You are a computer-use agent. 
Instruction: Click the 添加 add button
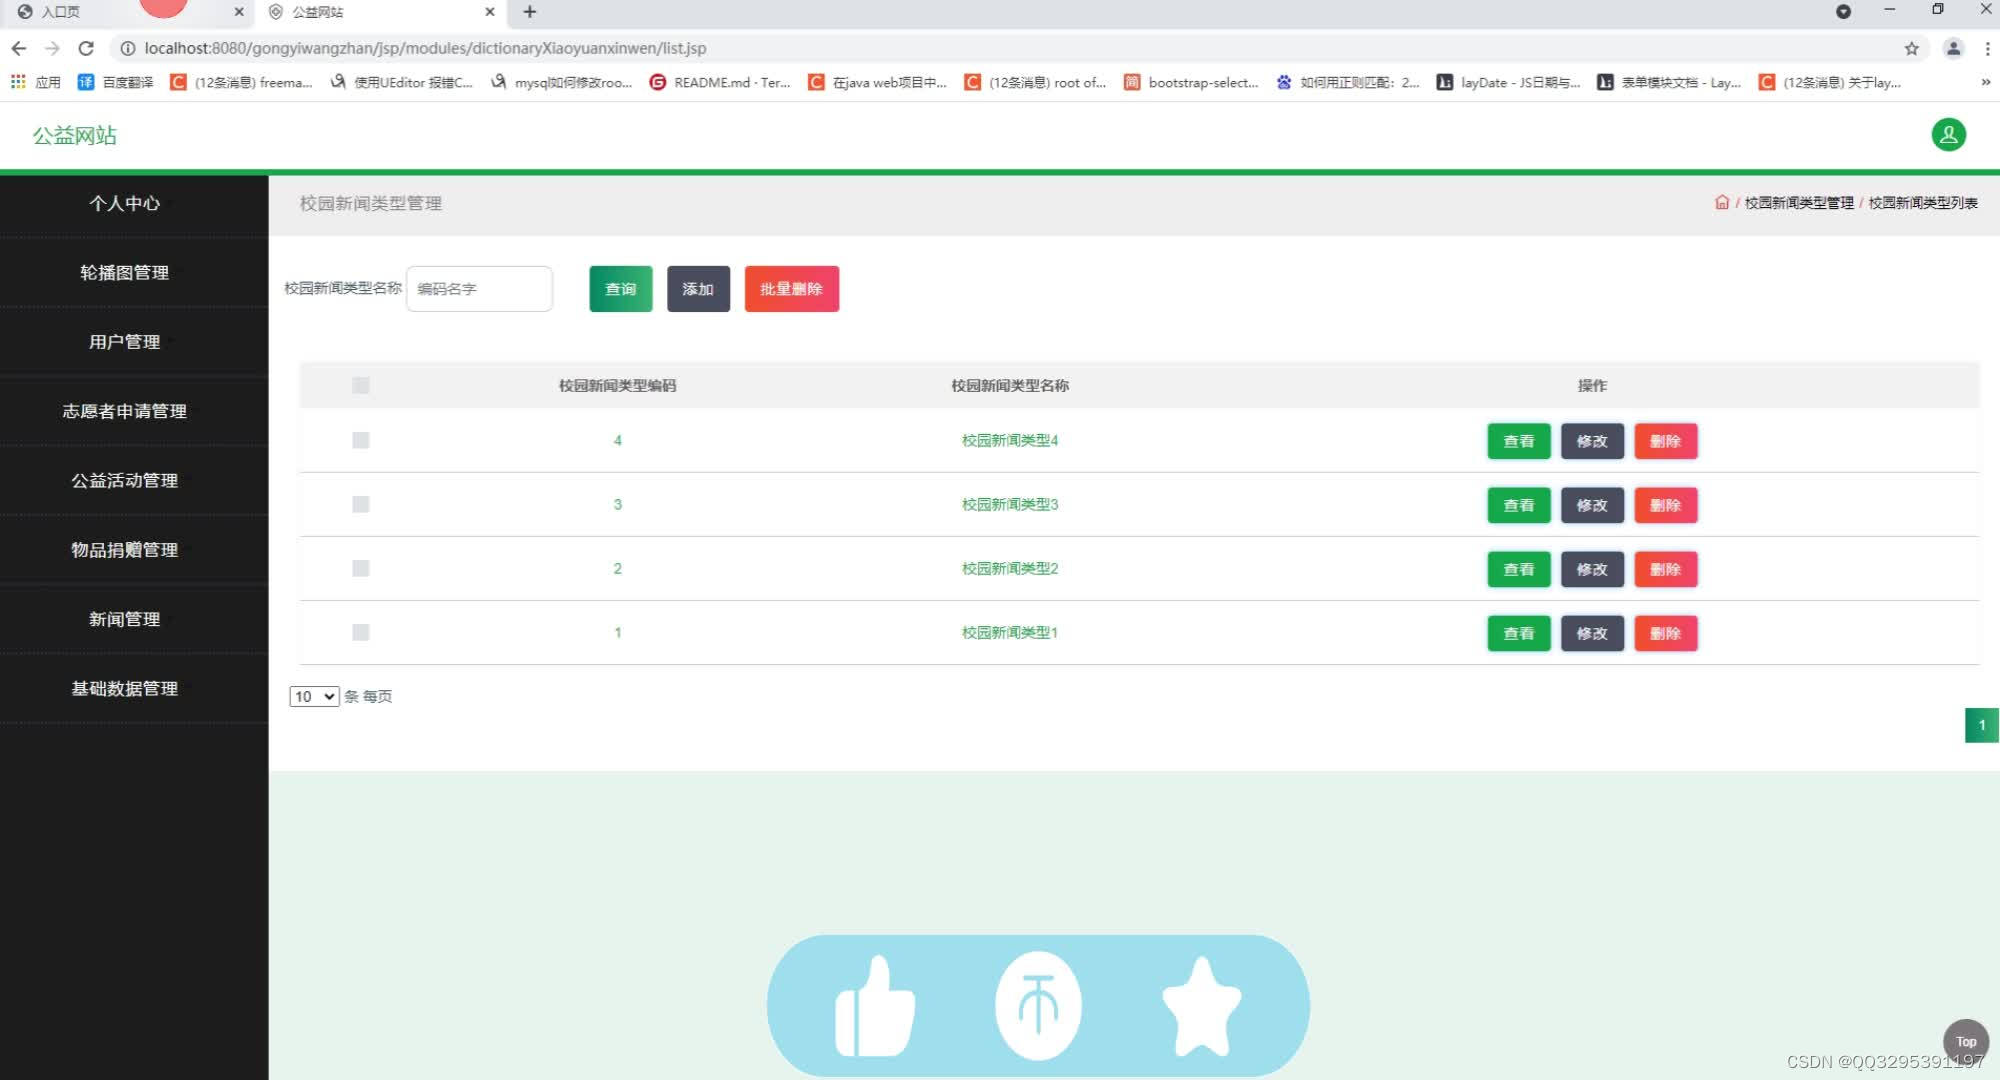point(698,289)
